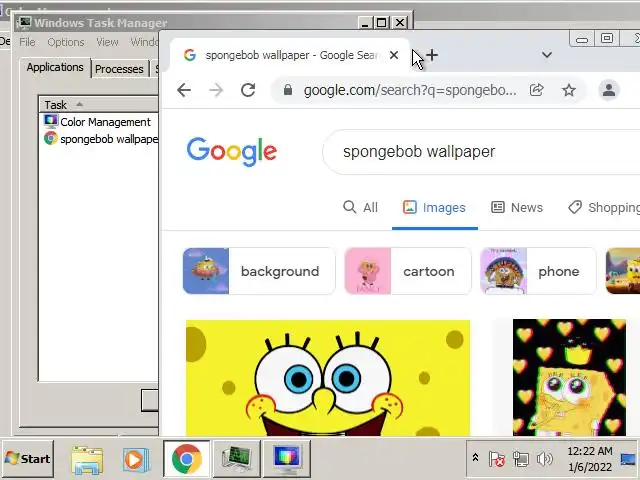Open volume speaker tray icon
The height and width of the screenshot is (480, 640).
point(545,459)
